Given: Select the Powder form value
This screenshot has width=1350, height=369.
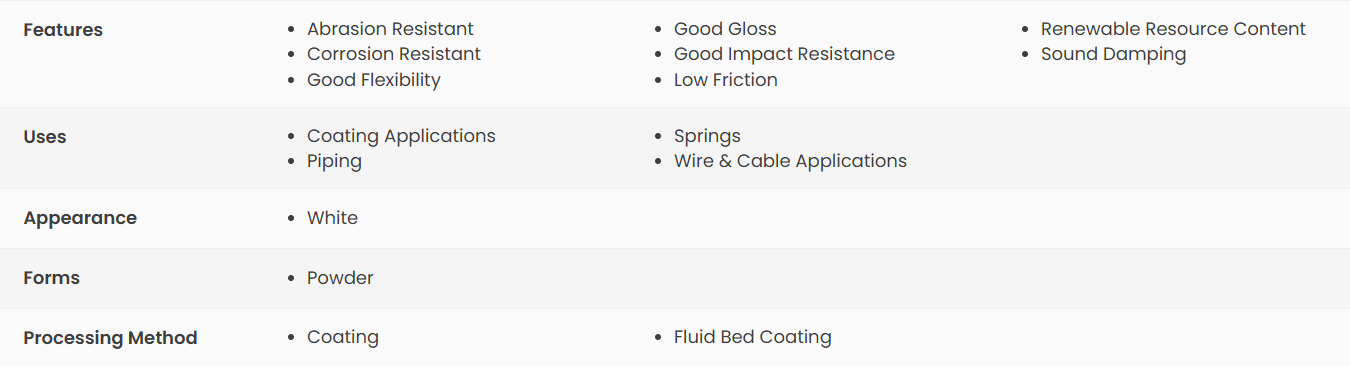Looking at the screenshot, I should click(340, 278).
